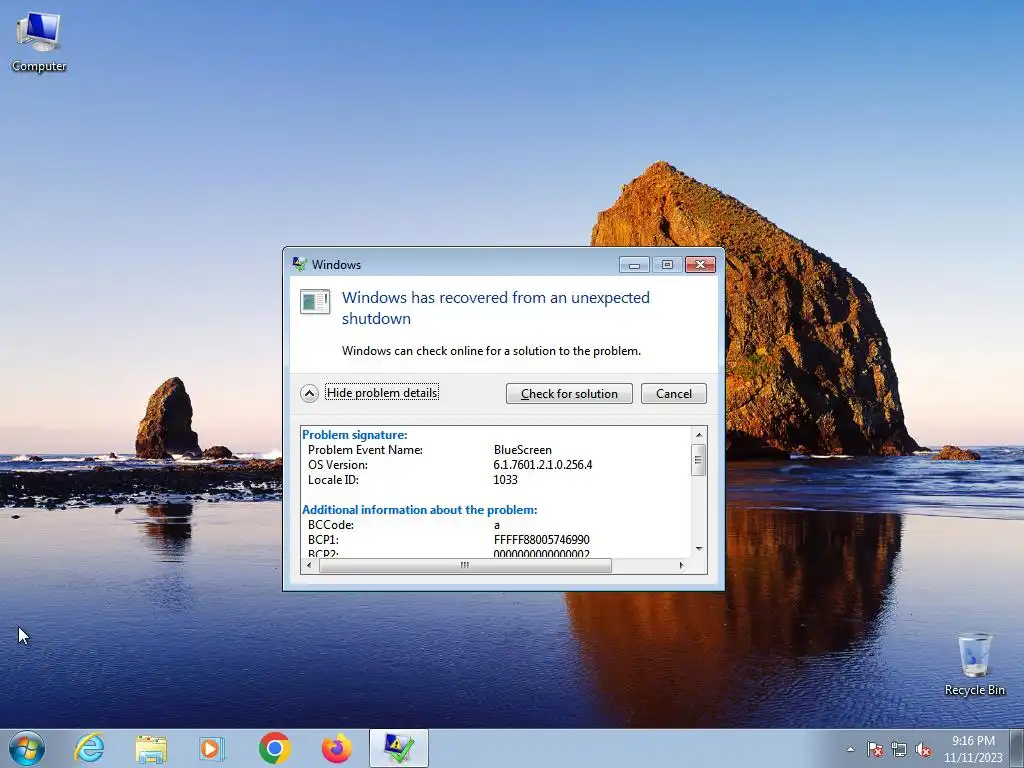Launch Internet Explorer from the taskbar
The width and height of the screenshot is (1024, 768).
(89, 748)
